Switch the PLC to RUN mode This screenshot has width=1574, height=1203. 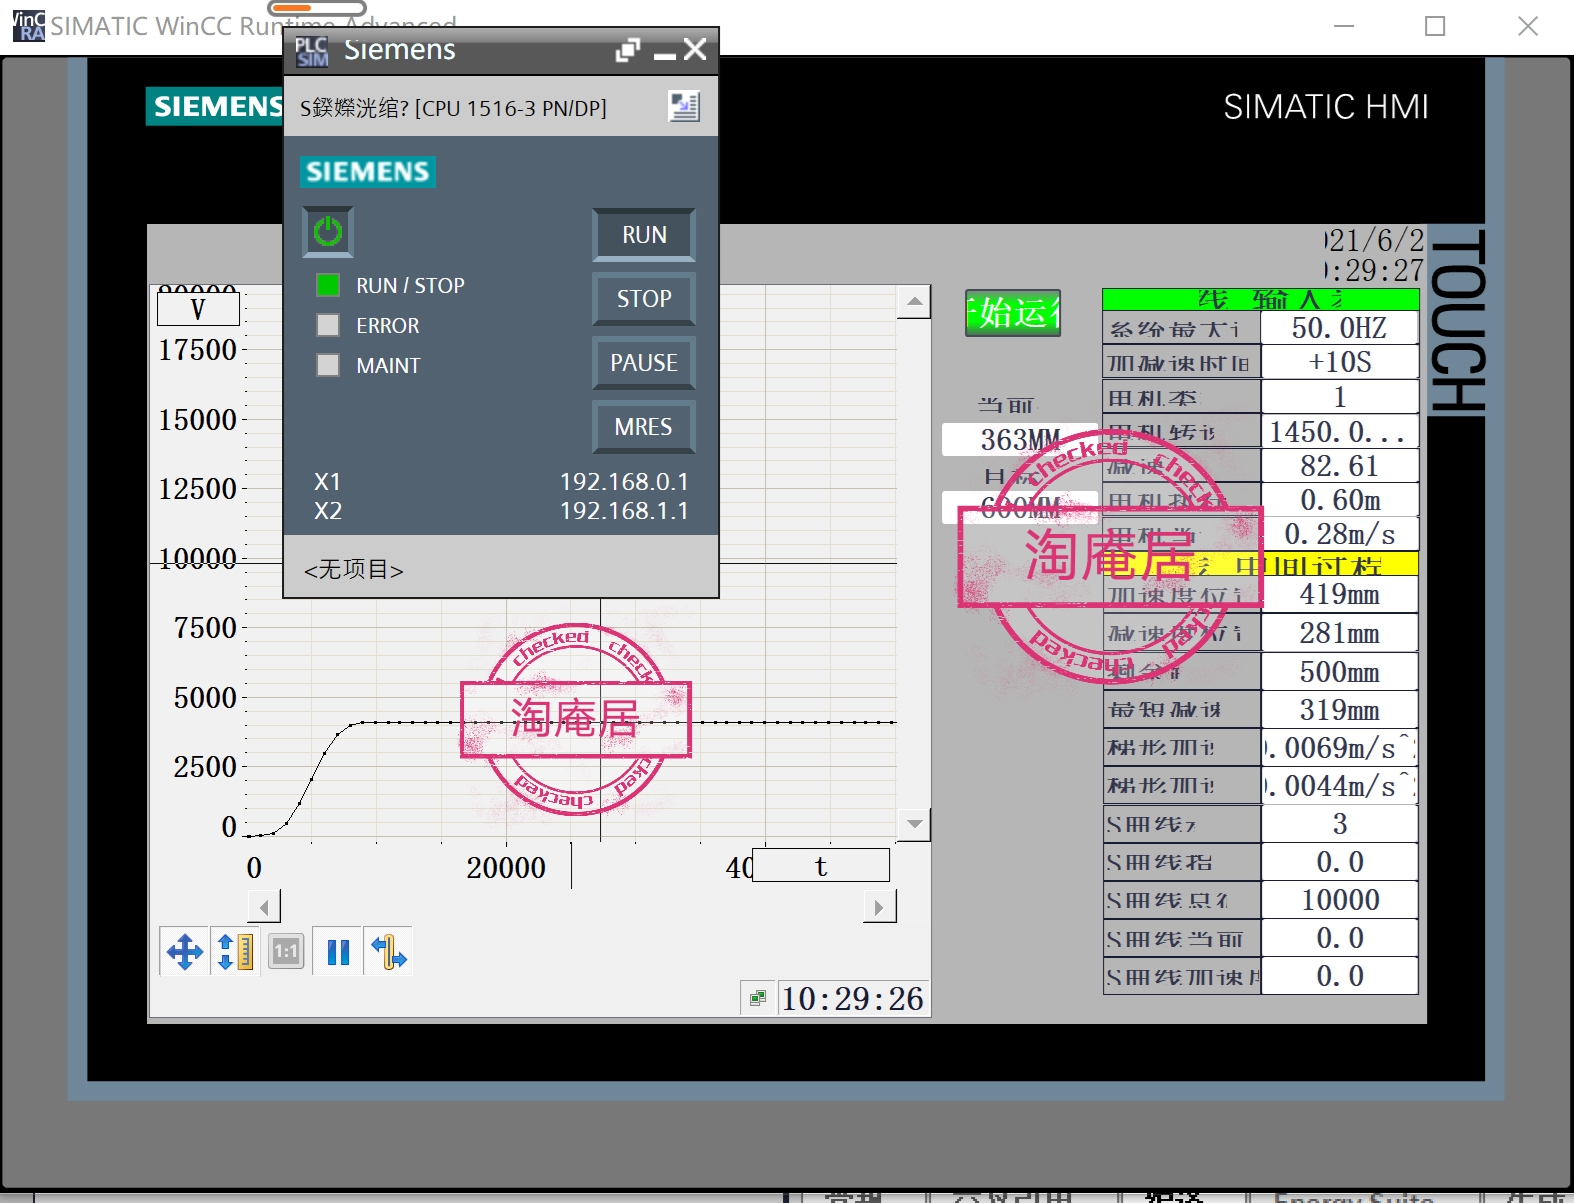644,235
